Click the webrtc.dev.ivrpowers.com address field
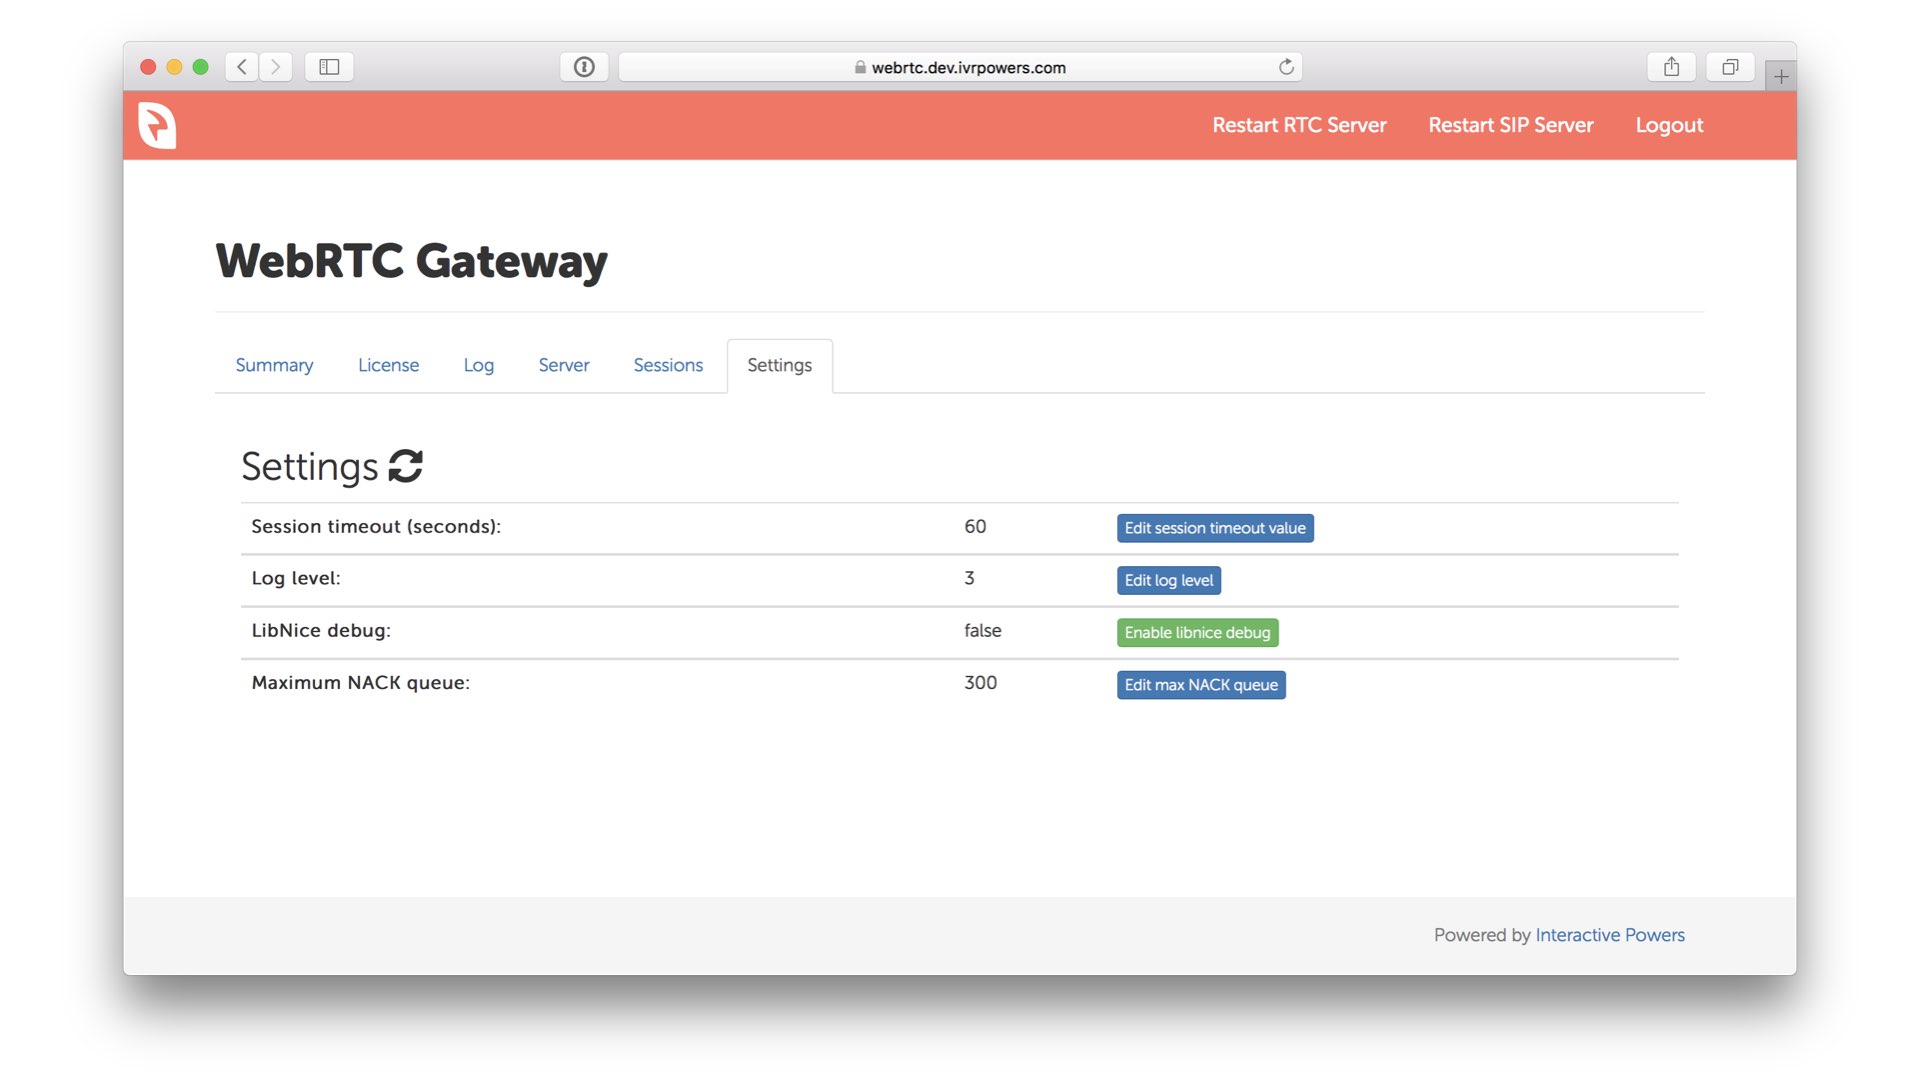Screen dimensions: 1920x1080 pyautogui.click(x=960, y=67)
